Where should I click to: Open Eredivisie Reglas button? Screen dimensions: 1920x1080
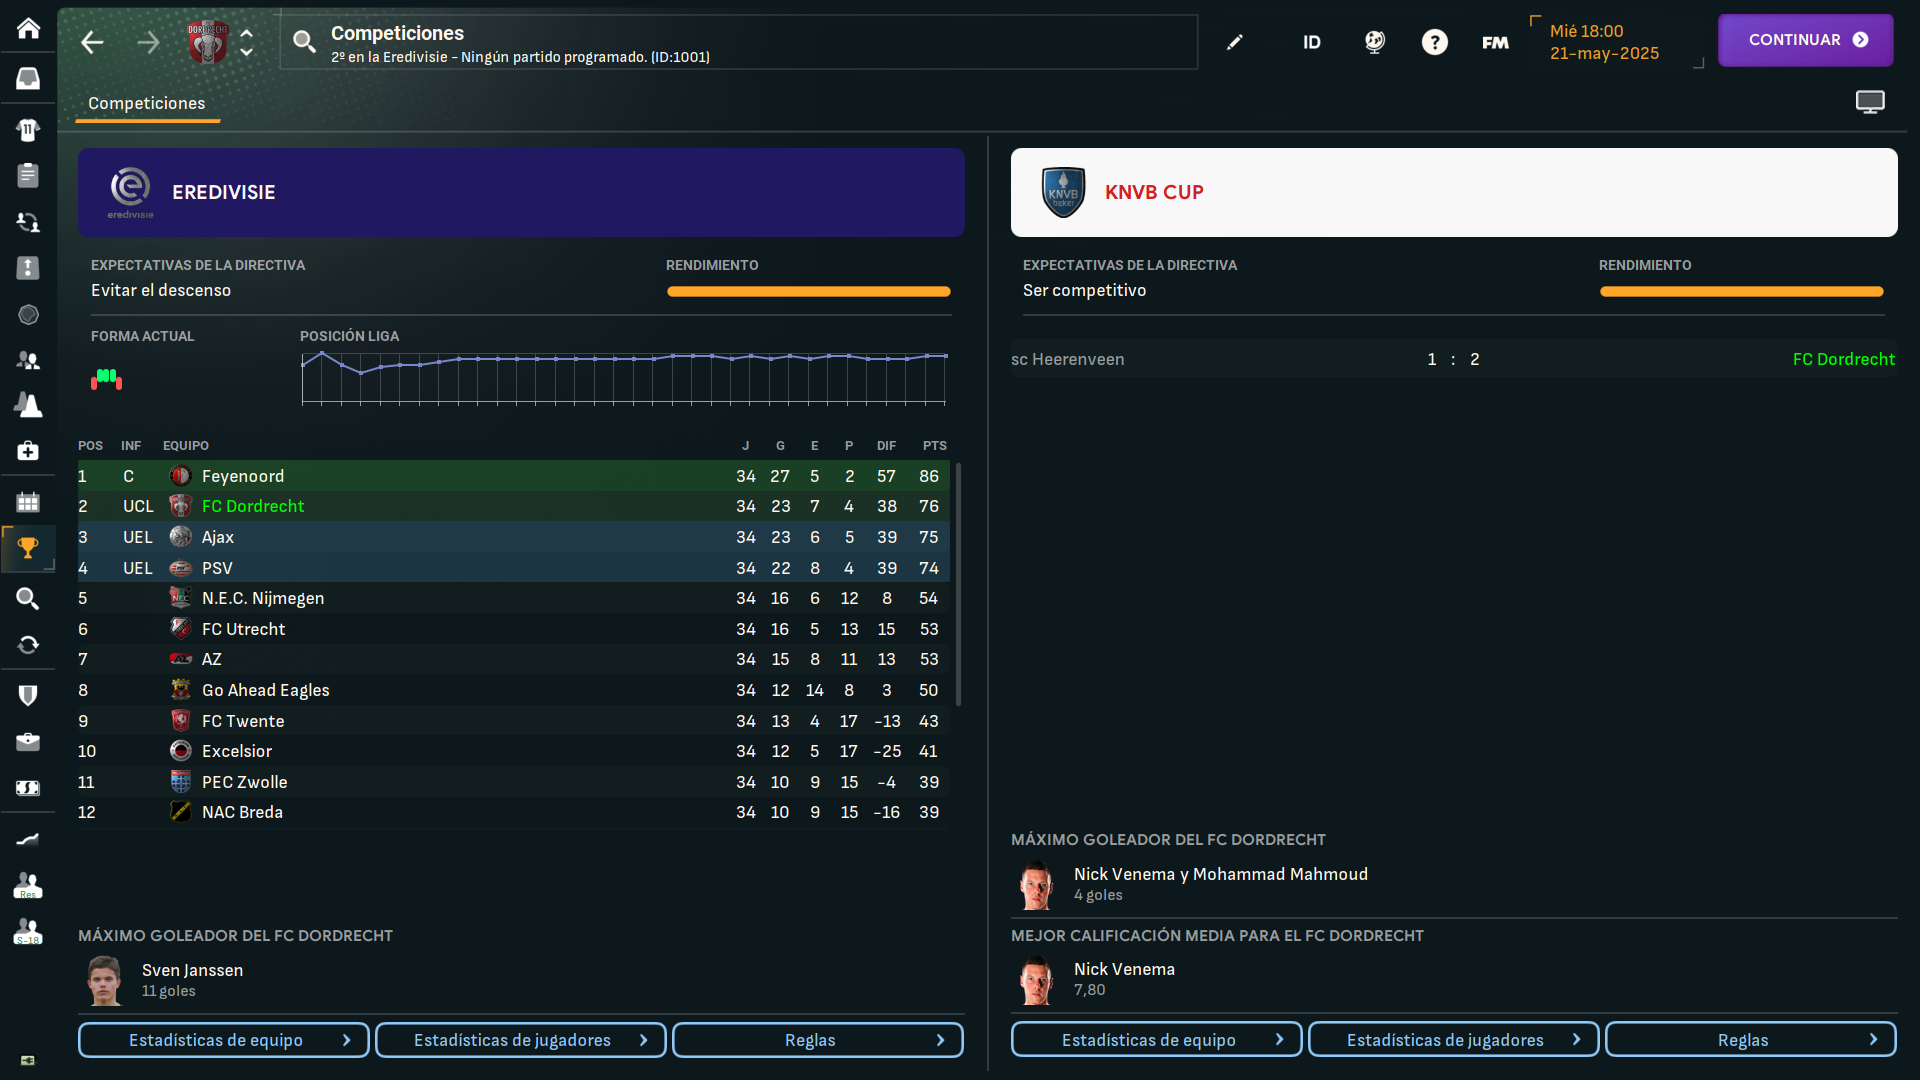[818, 1040]
